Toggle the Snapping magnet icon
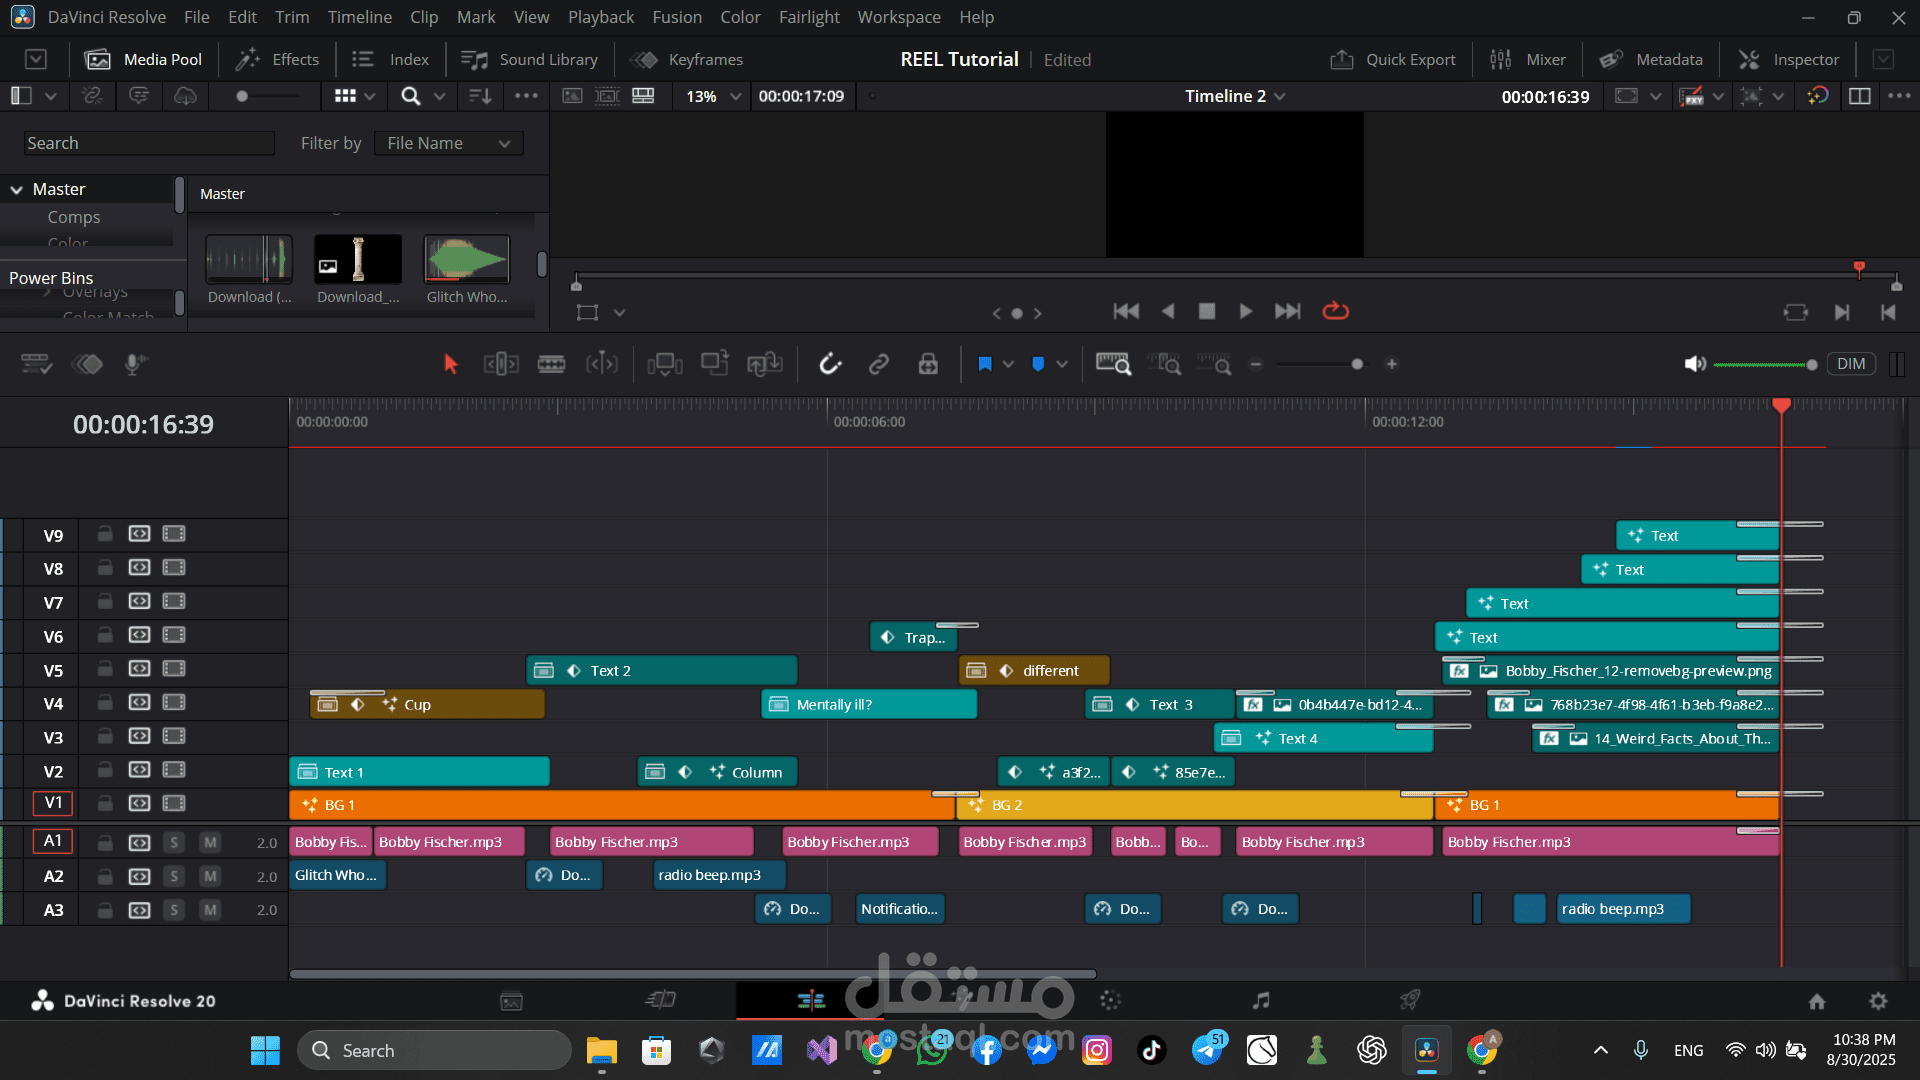Image resolution: width=1920 pixels, height=1080 pixels. 830,364
